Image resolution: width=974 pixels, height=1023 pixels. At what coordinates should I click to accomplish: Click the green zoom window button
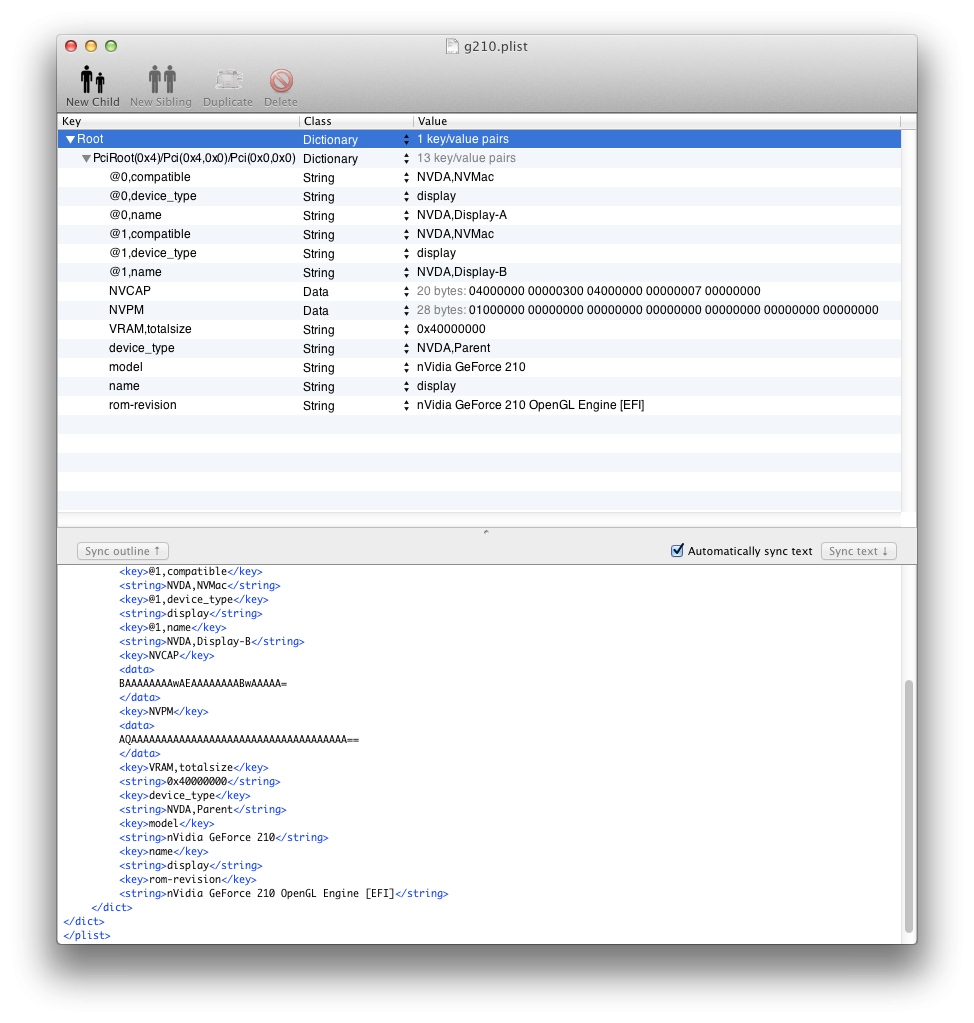click(111, 46)
